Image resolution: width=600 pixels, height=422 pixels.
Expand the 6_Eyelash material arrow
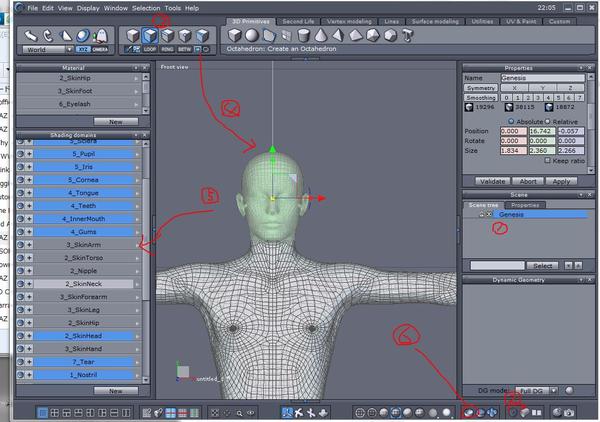(137, 104)
